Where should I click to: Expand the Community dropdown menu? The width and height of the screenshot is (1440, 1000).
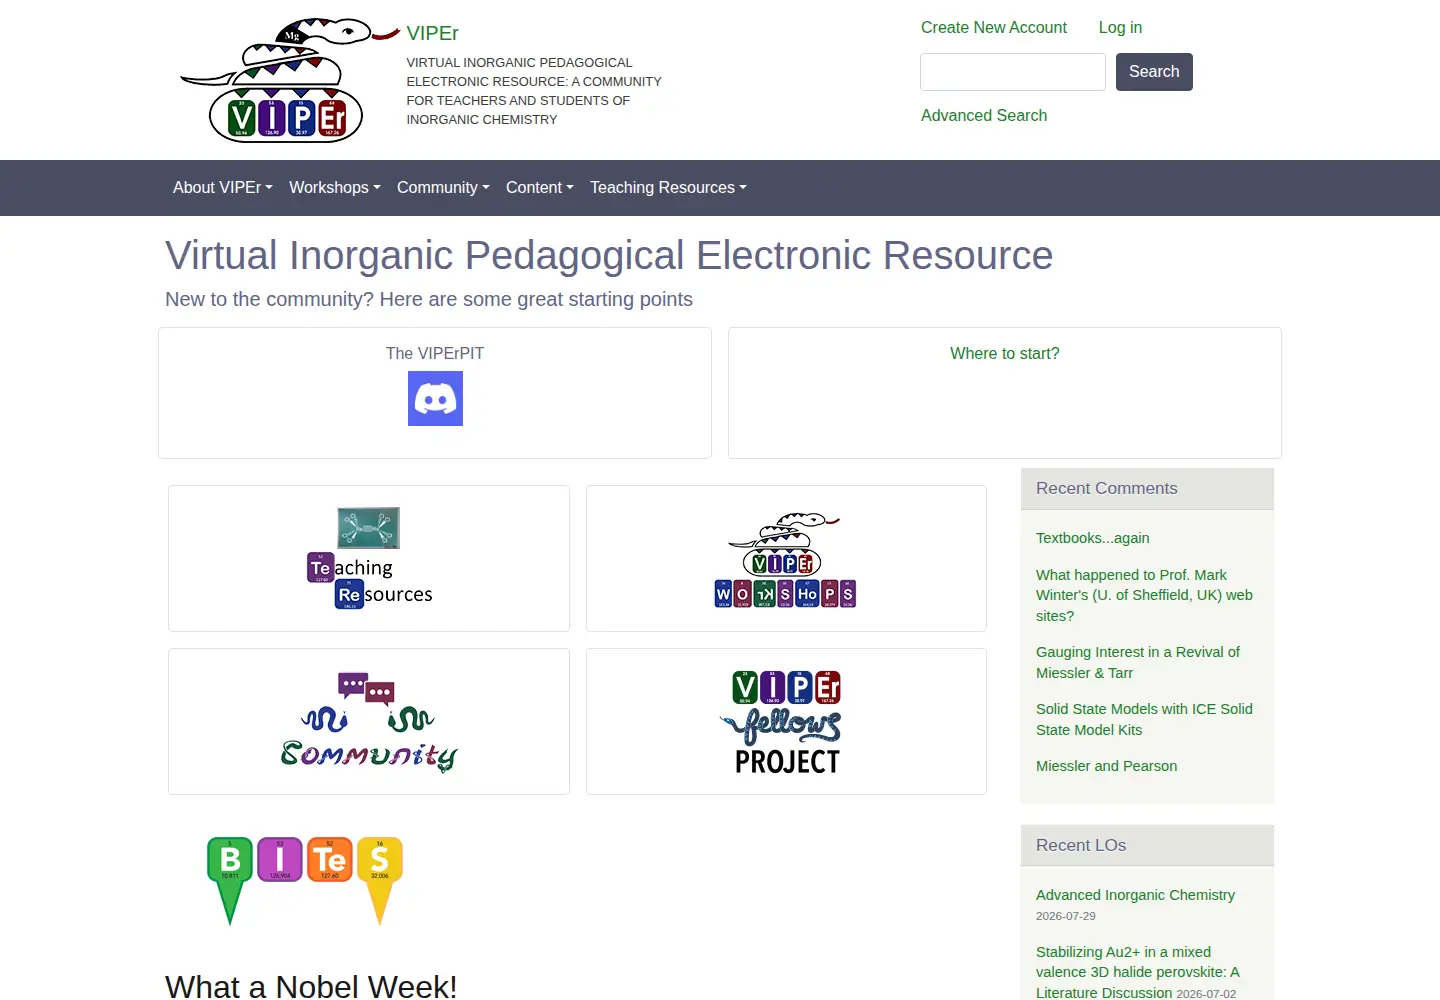[443, 188]
